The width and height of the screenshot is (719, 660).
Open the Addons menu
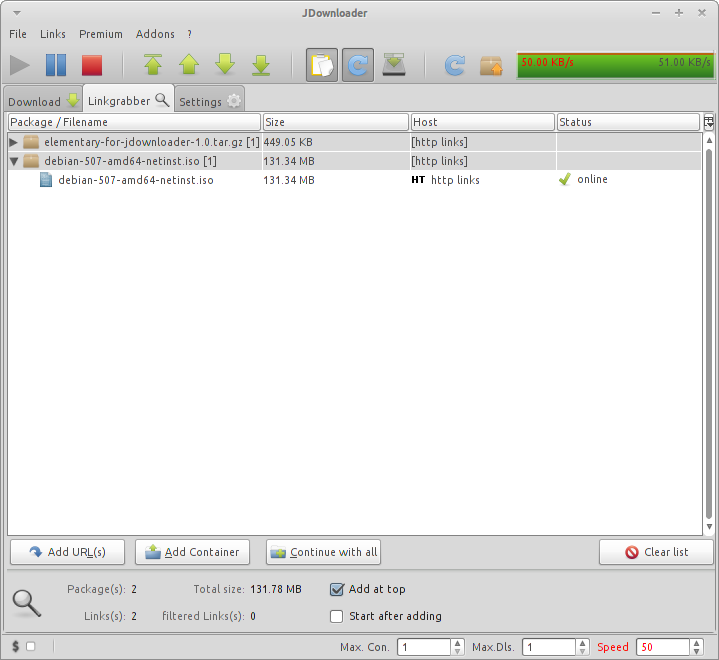[155, 34]
